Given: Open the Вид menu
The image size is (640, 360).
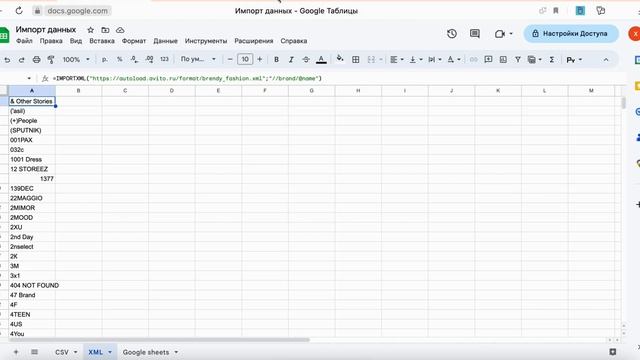Looking at the screenshot, I should pos(76,41).
